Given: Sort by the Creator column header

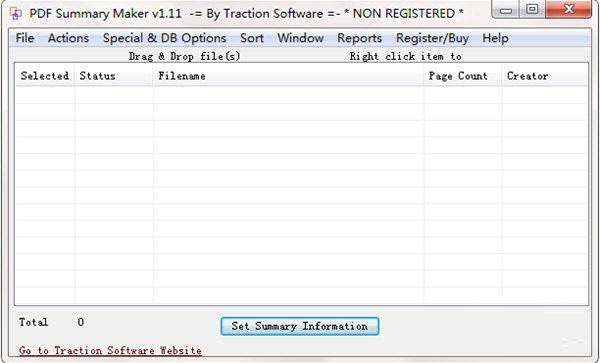Looking at the screenshot, I should 544,76.
